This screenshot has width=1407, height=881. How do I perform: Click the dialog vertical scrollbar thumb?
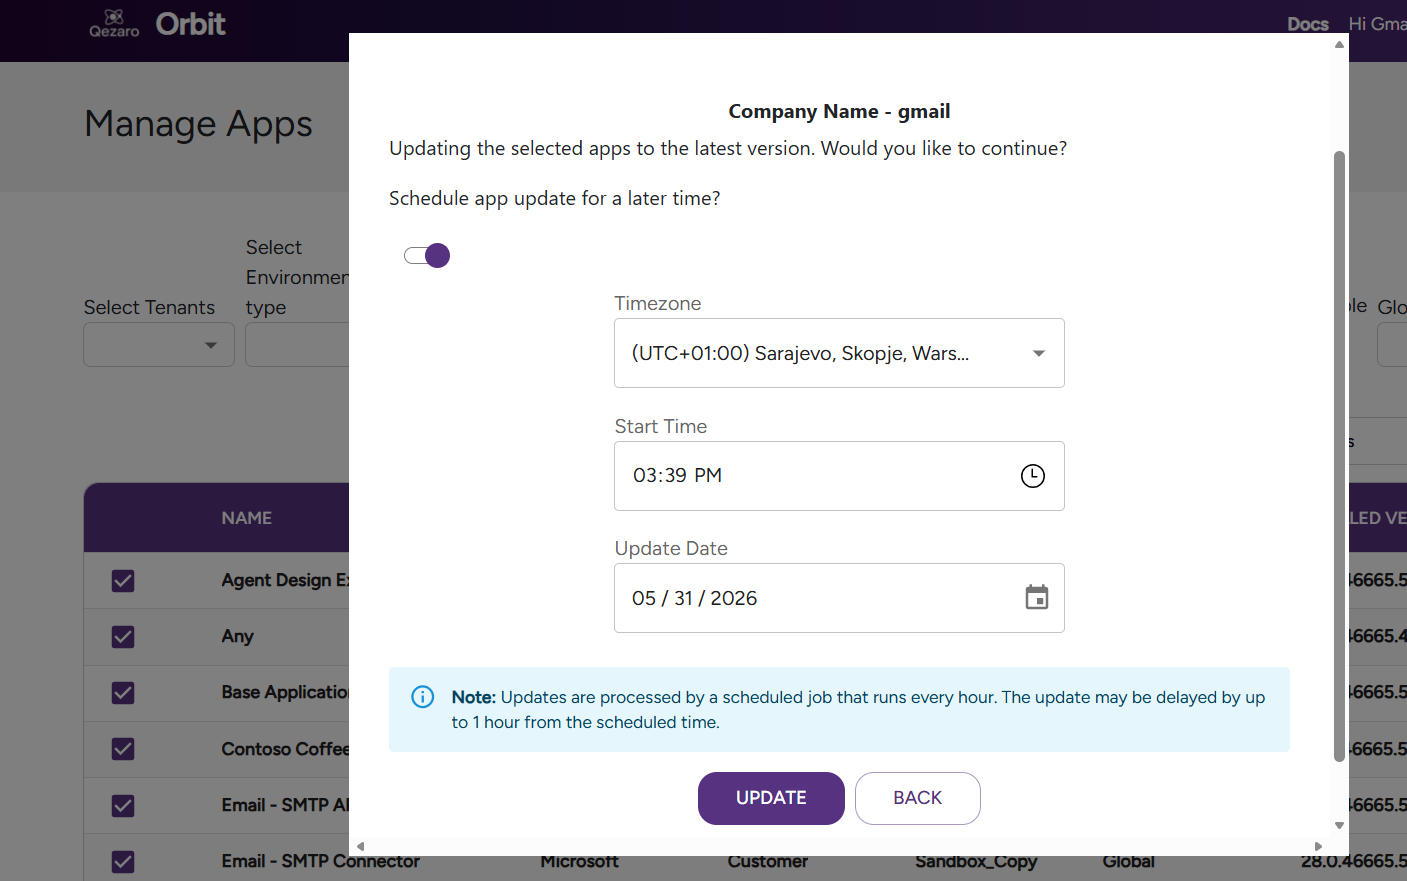coord(1340,456)
